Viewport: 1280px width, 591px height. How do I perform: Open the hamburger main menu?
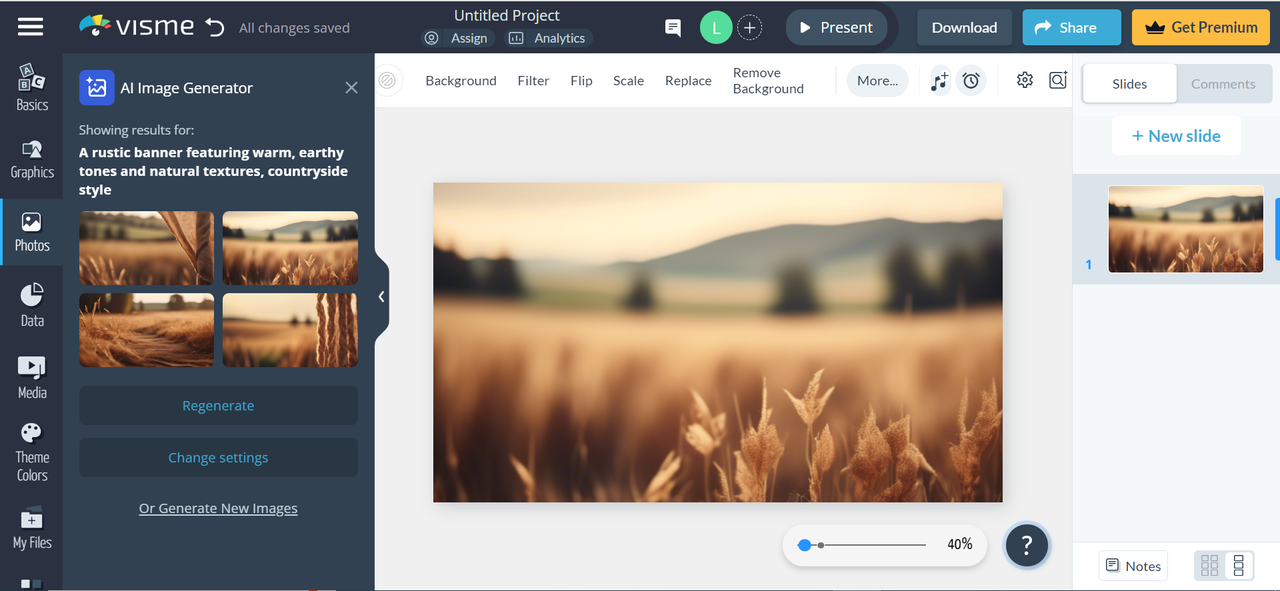pyautogui.click(x=31, y=27)
